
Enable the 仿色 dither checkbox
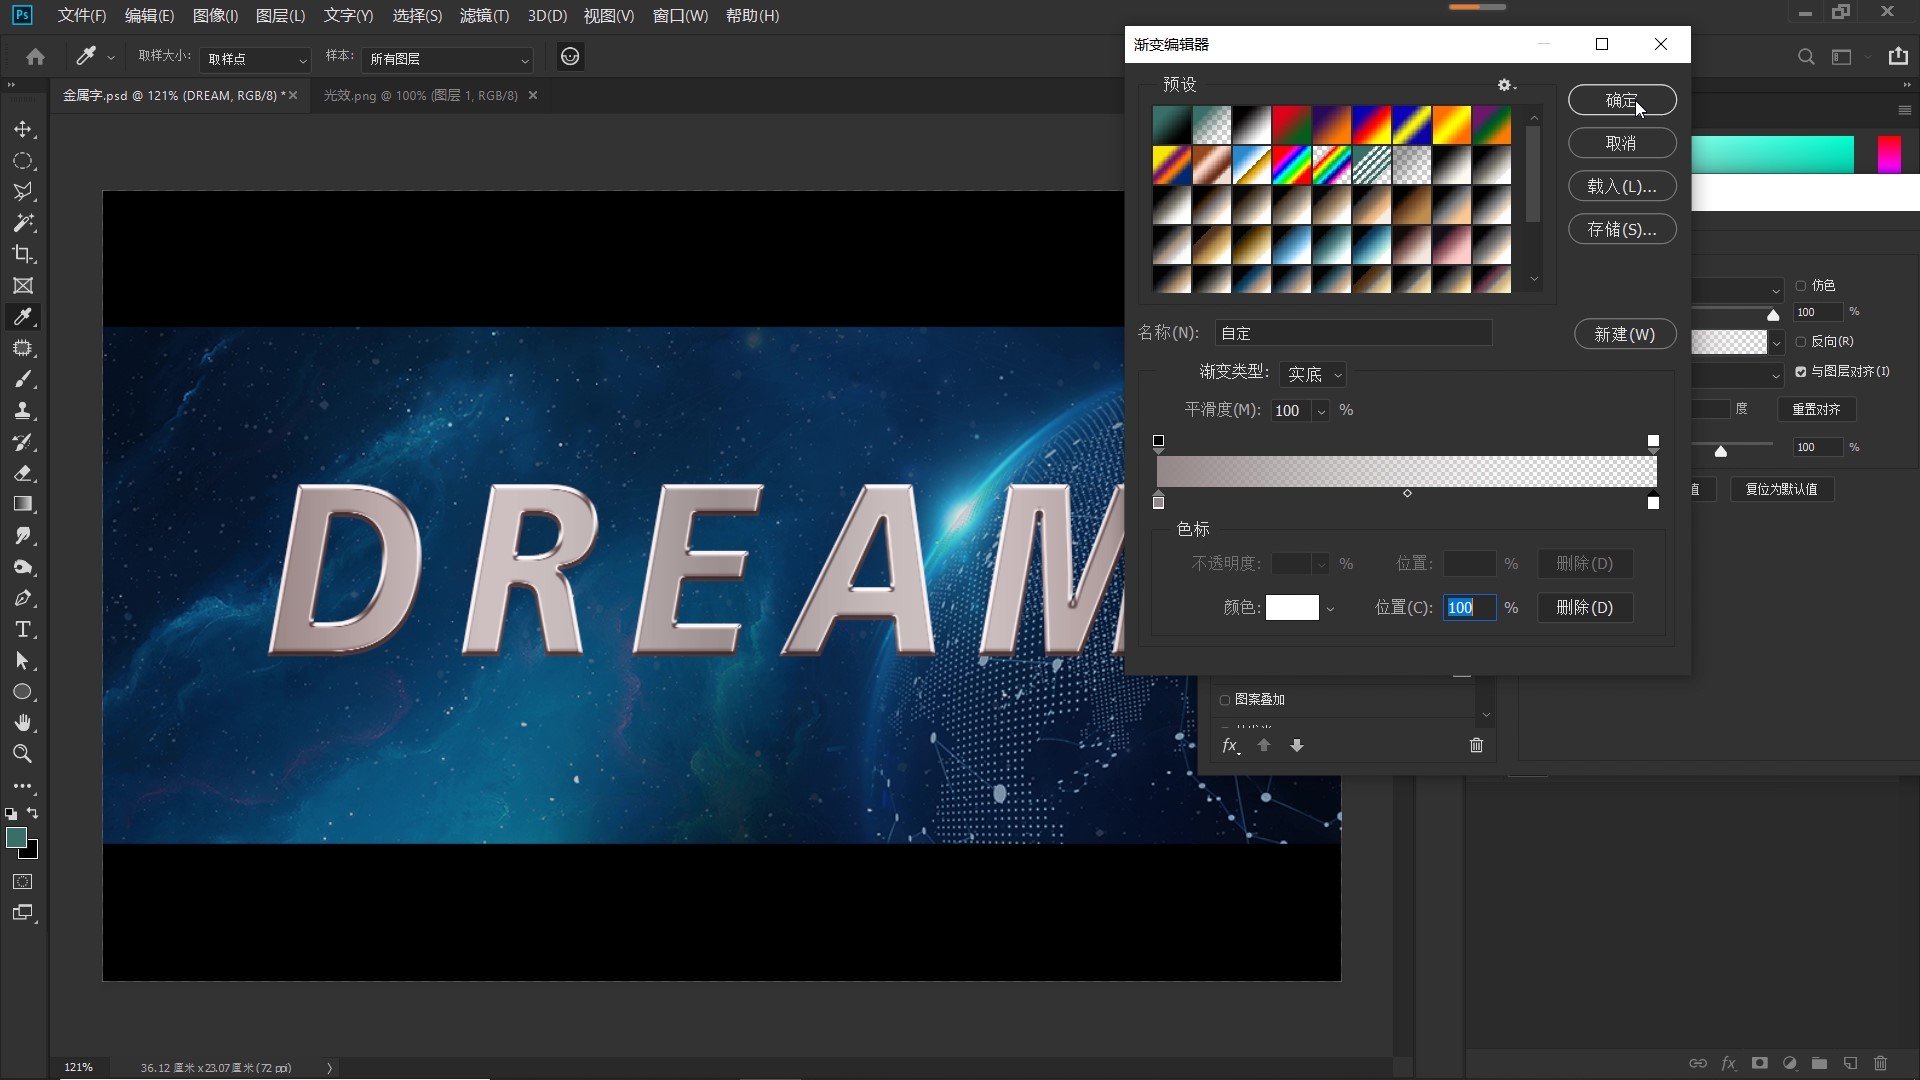coord(1801,286)
